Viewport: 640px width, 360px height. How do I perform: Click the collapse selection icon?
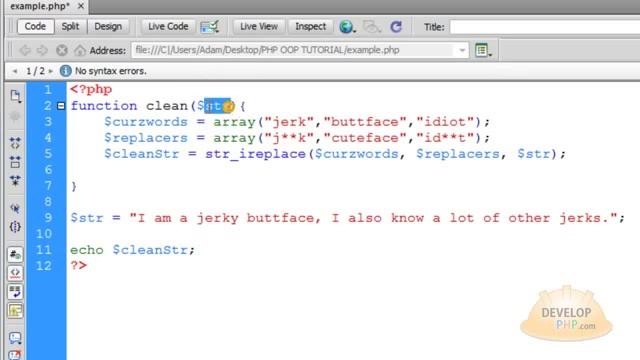click(15, 162)
